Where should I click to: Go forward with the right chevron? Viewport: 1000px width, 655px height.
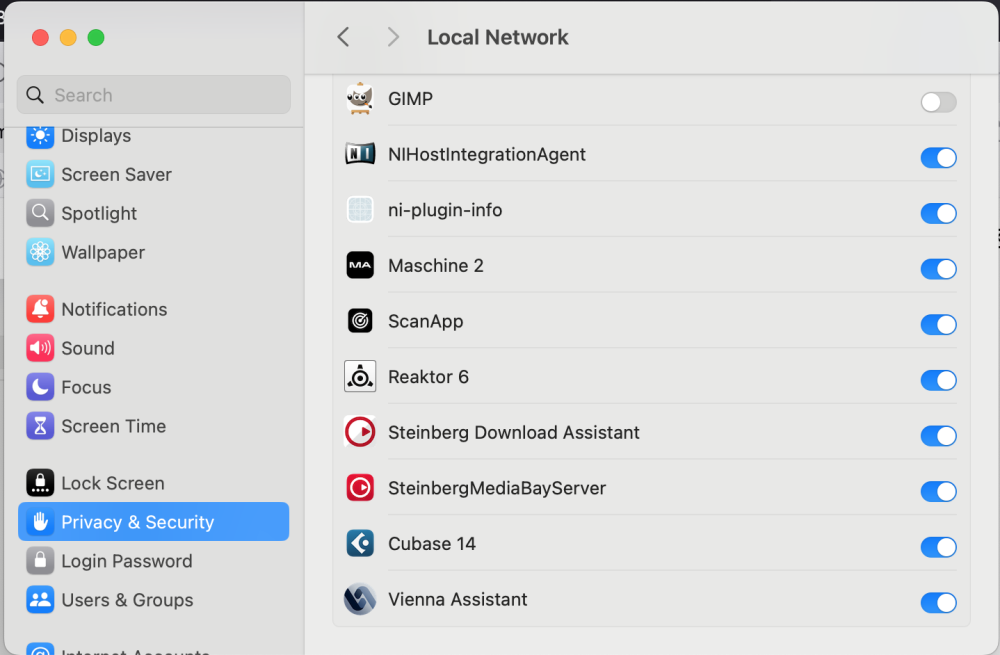(x=393, y=37)
